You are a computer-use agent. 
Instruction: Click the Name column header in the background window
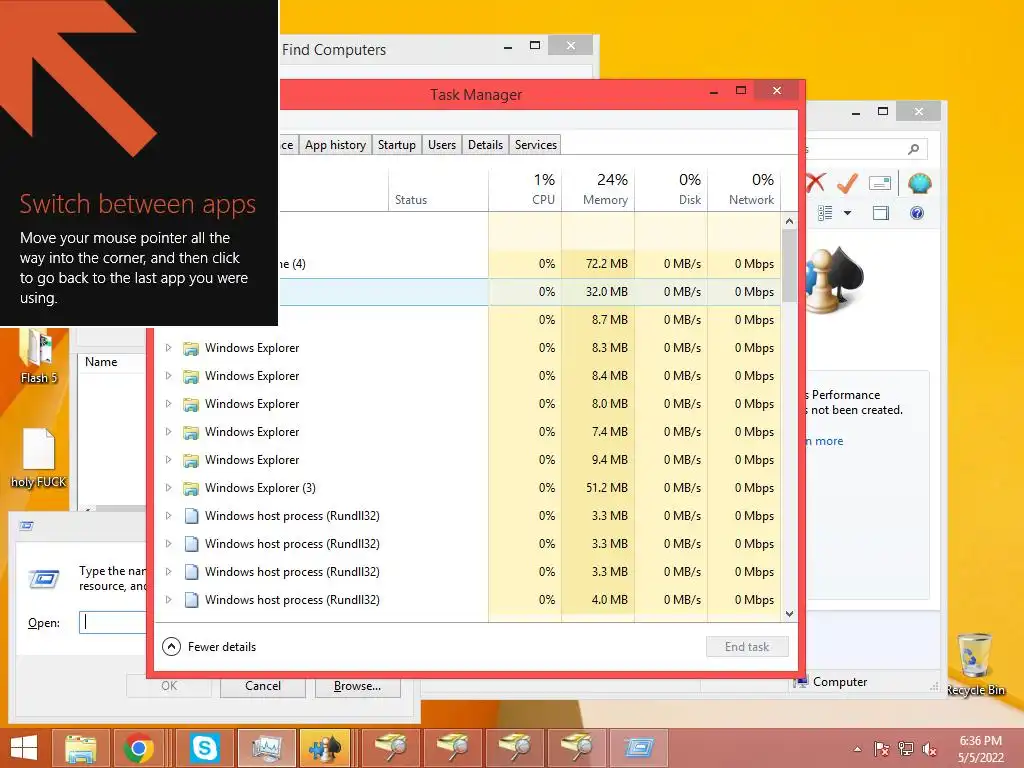(x=101, y=362)
